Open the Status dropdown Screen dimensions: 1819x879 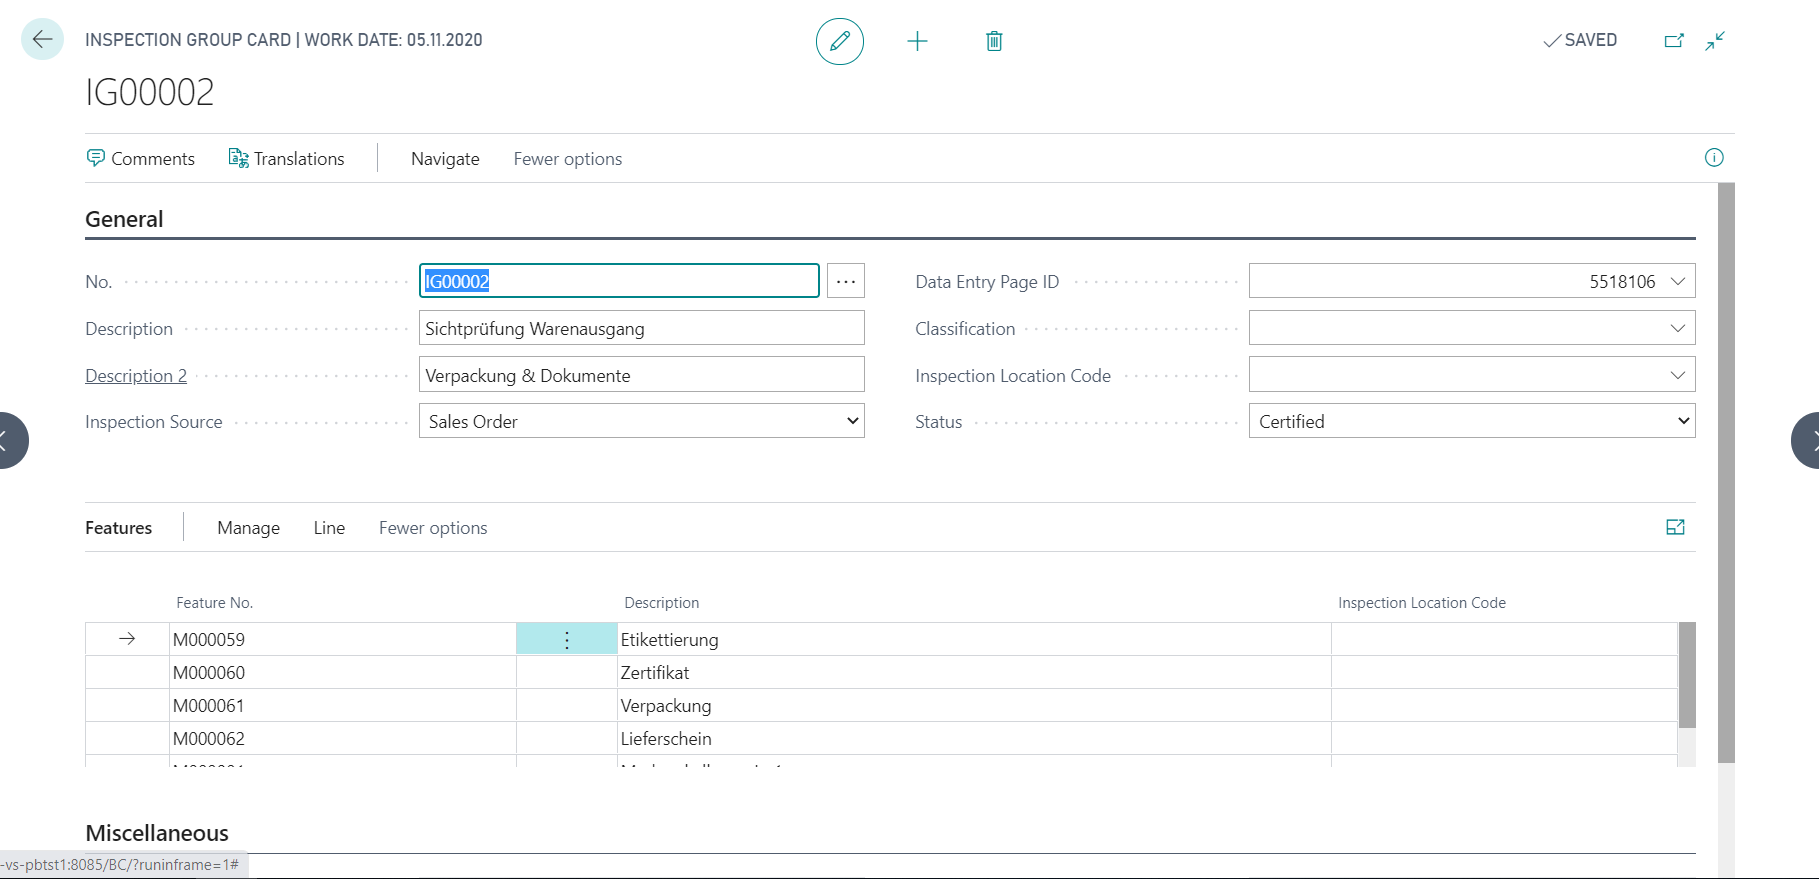point(1472,421)
